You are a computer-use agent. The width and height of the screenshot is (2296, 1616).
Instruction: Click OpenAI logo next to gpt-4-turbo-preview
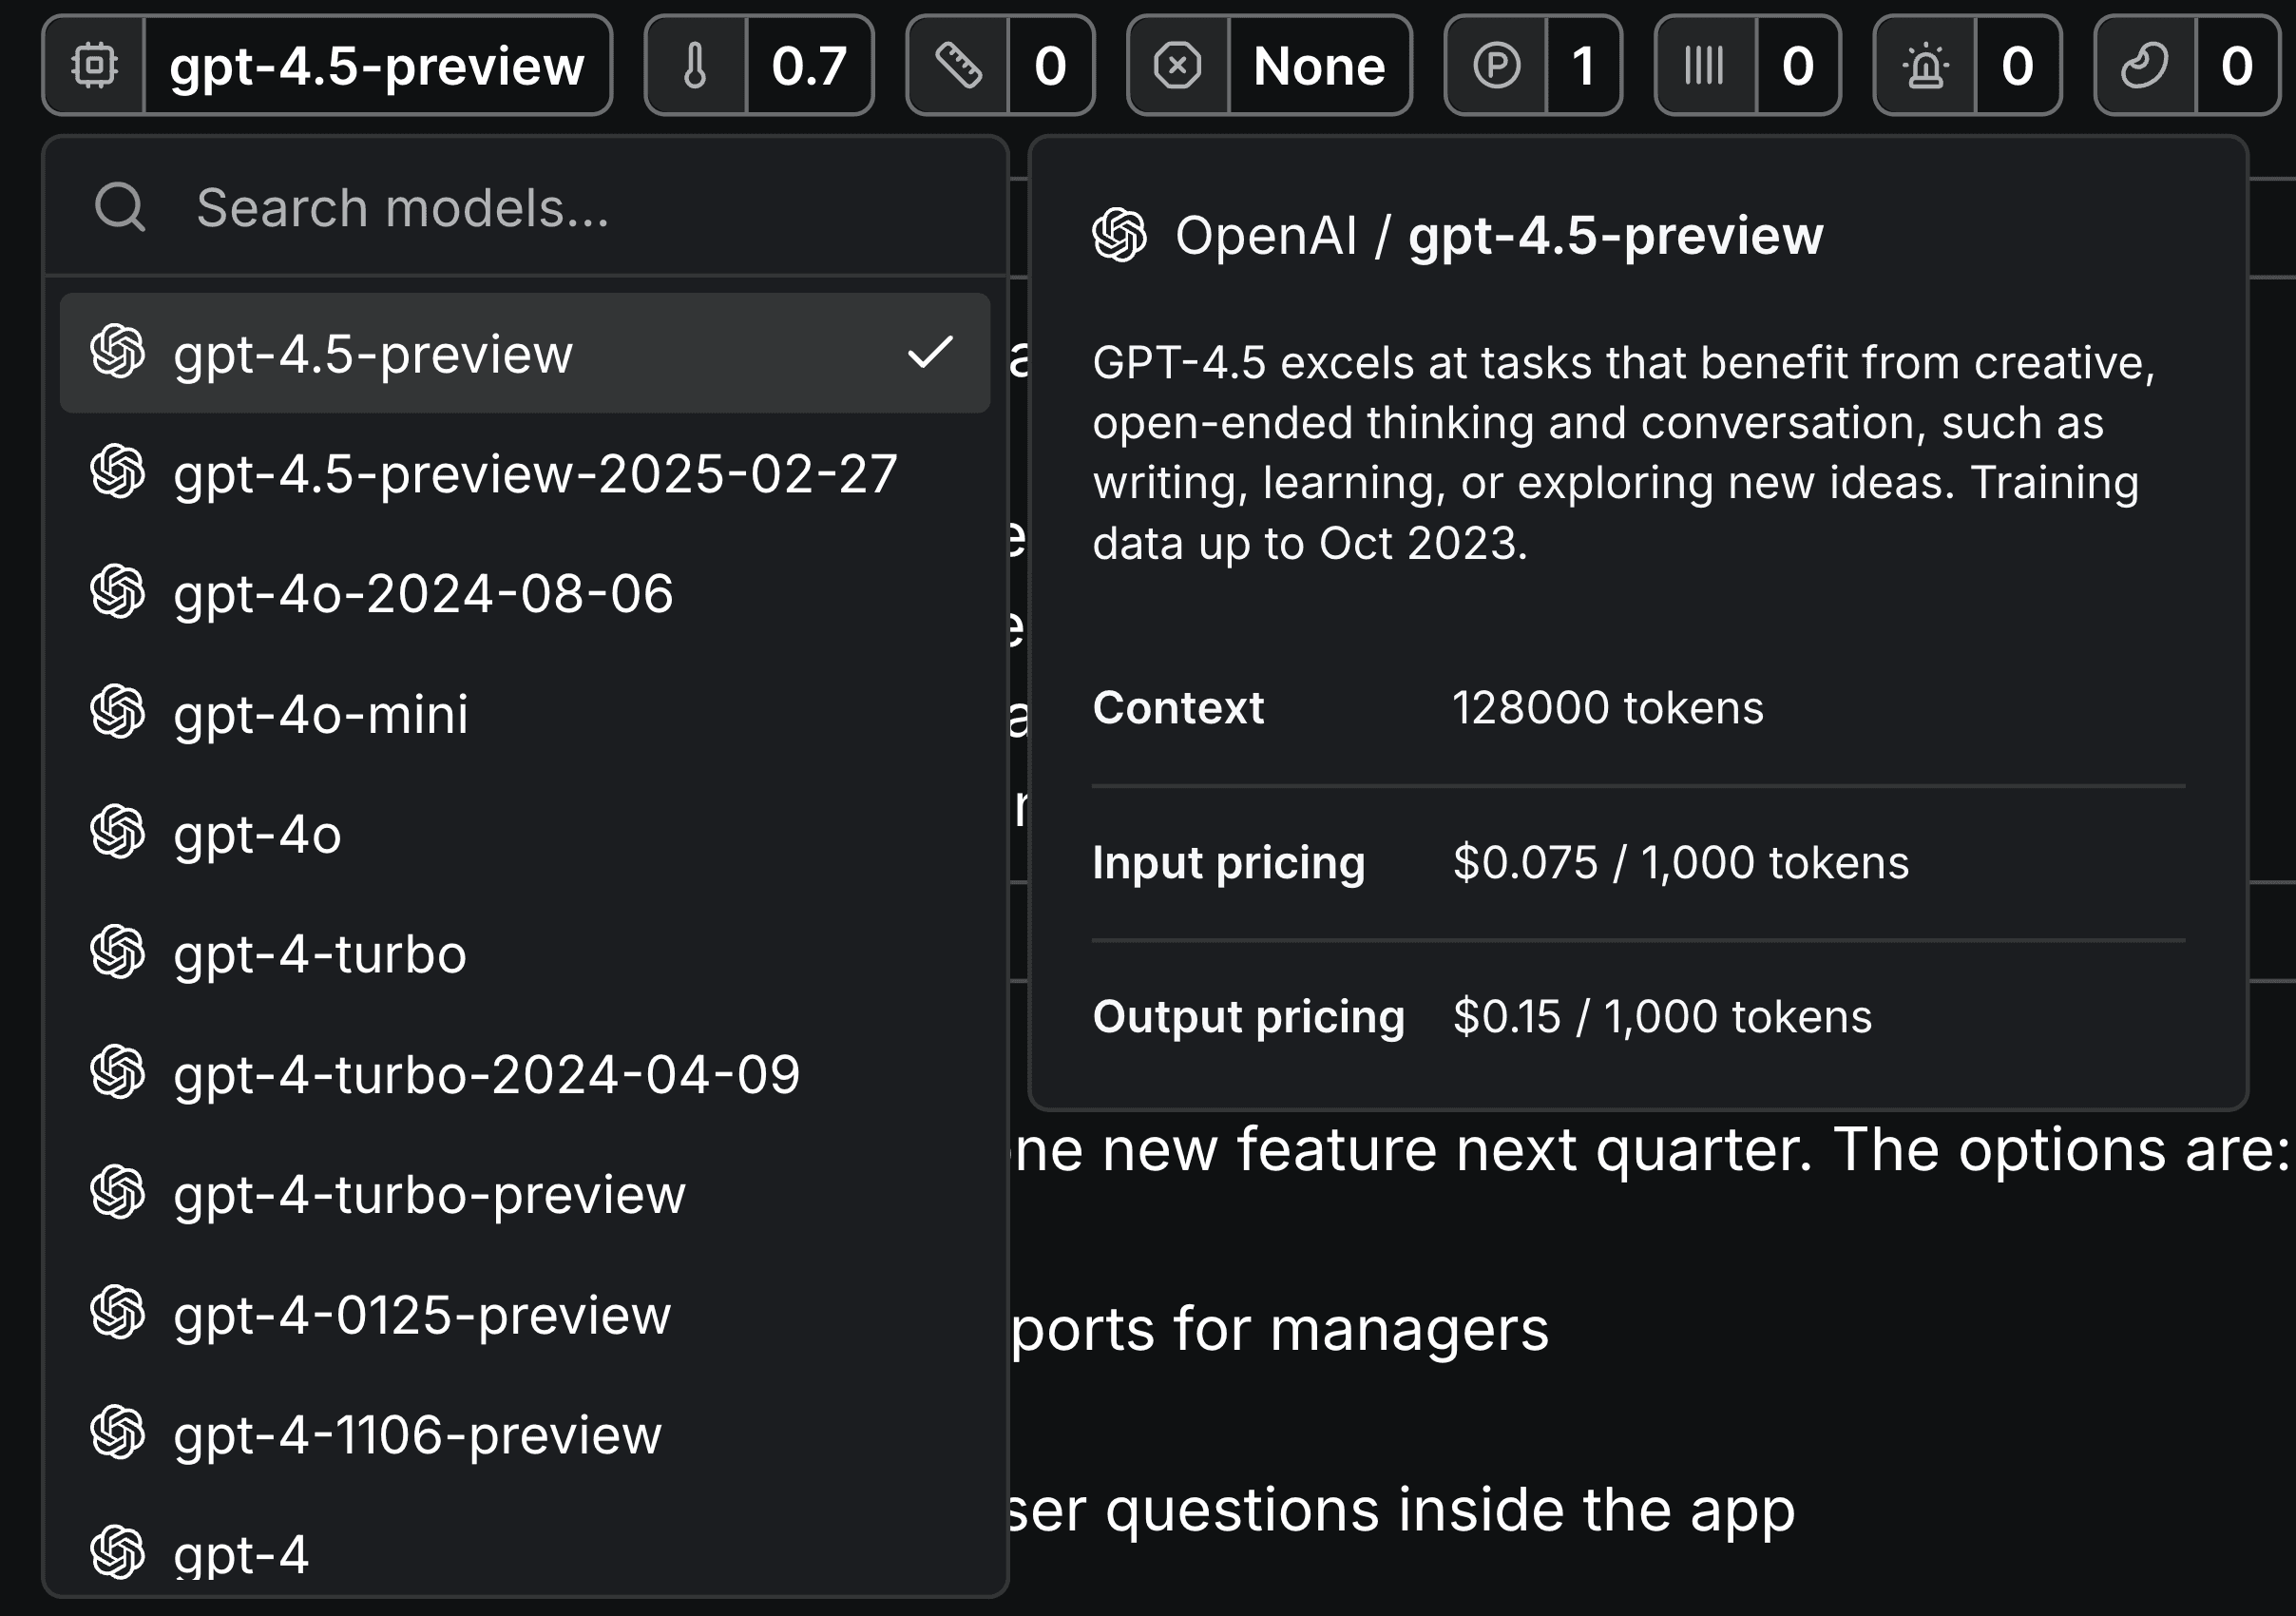point(118,1192)
